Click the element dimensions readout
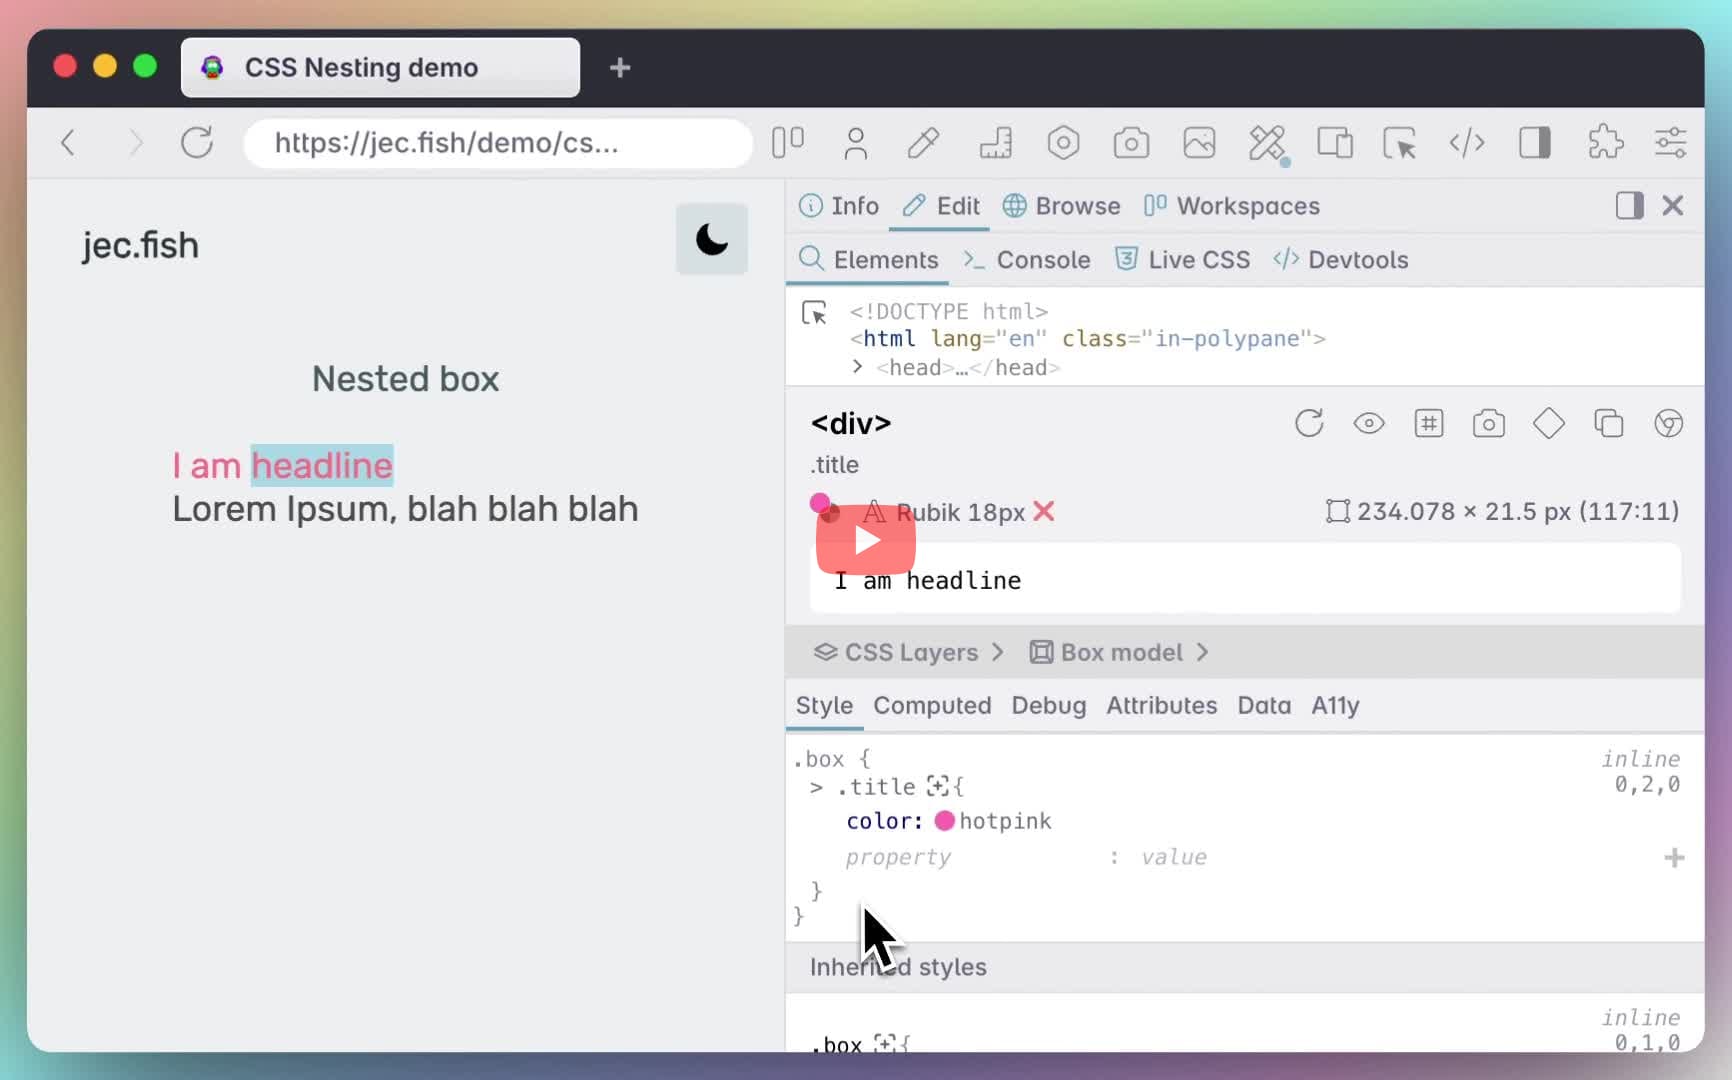The image size is (1732, 1080). click(1502, 512)
